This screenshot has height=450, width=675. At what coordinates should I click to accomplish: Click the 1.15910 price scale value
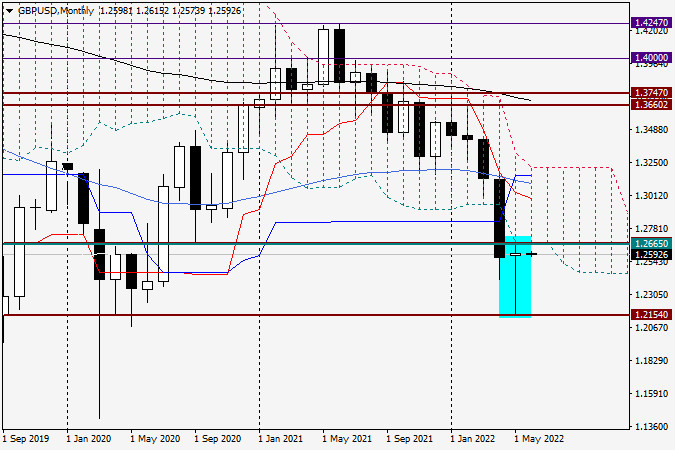tap(652, 394)
